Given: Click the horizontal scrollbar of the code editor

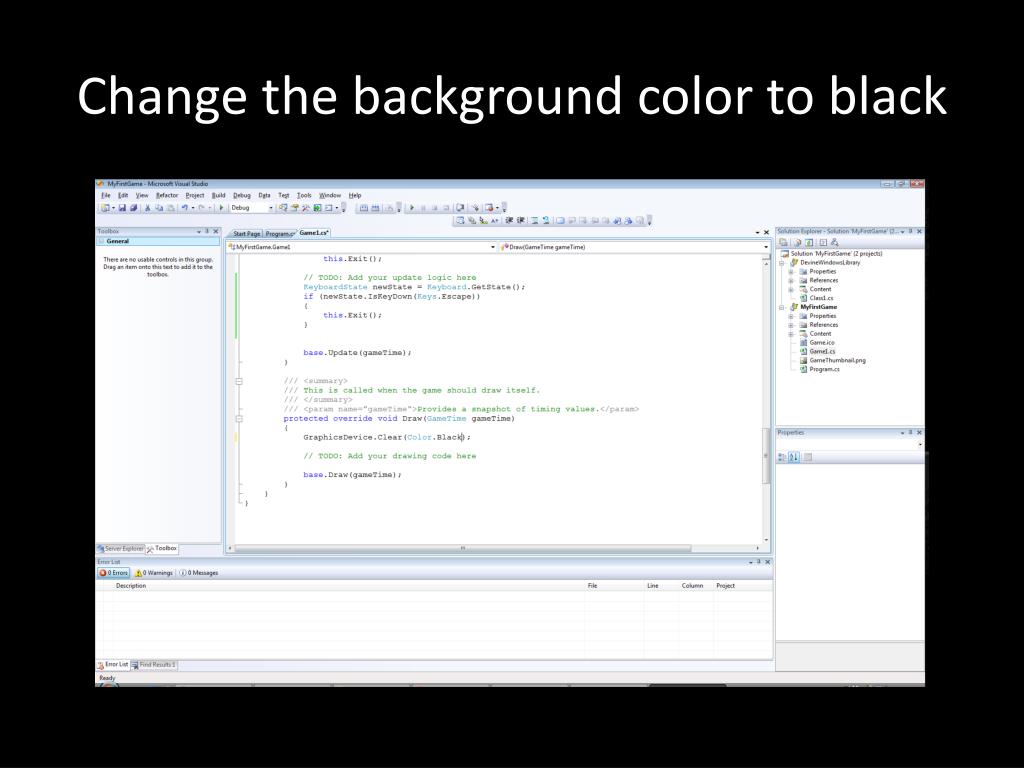Looking at the screenshot, I should point(462,549).
